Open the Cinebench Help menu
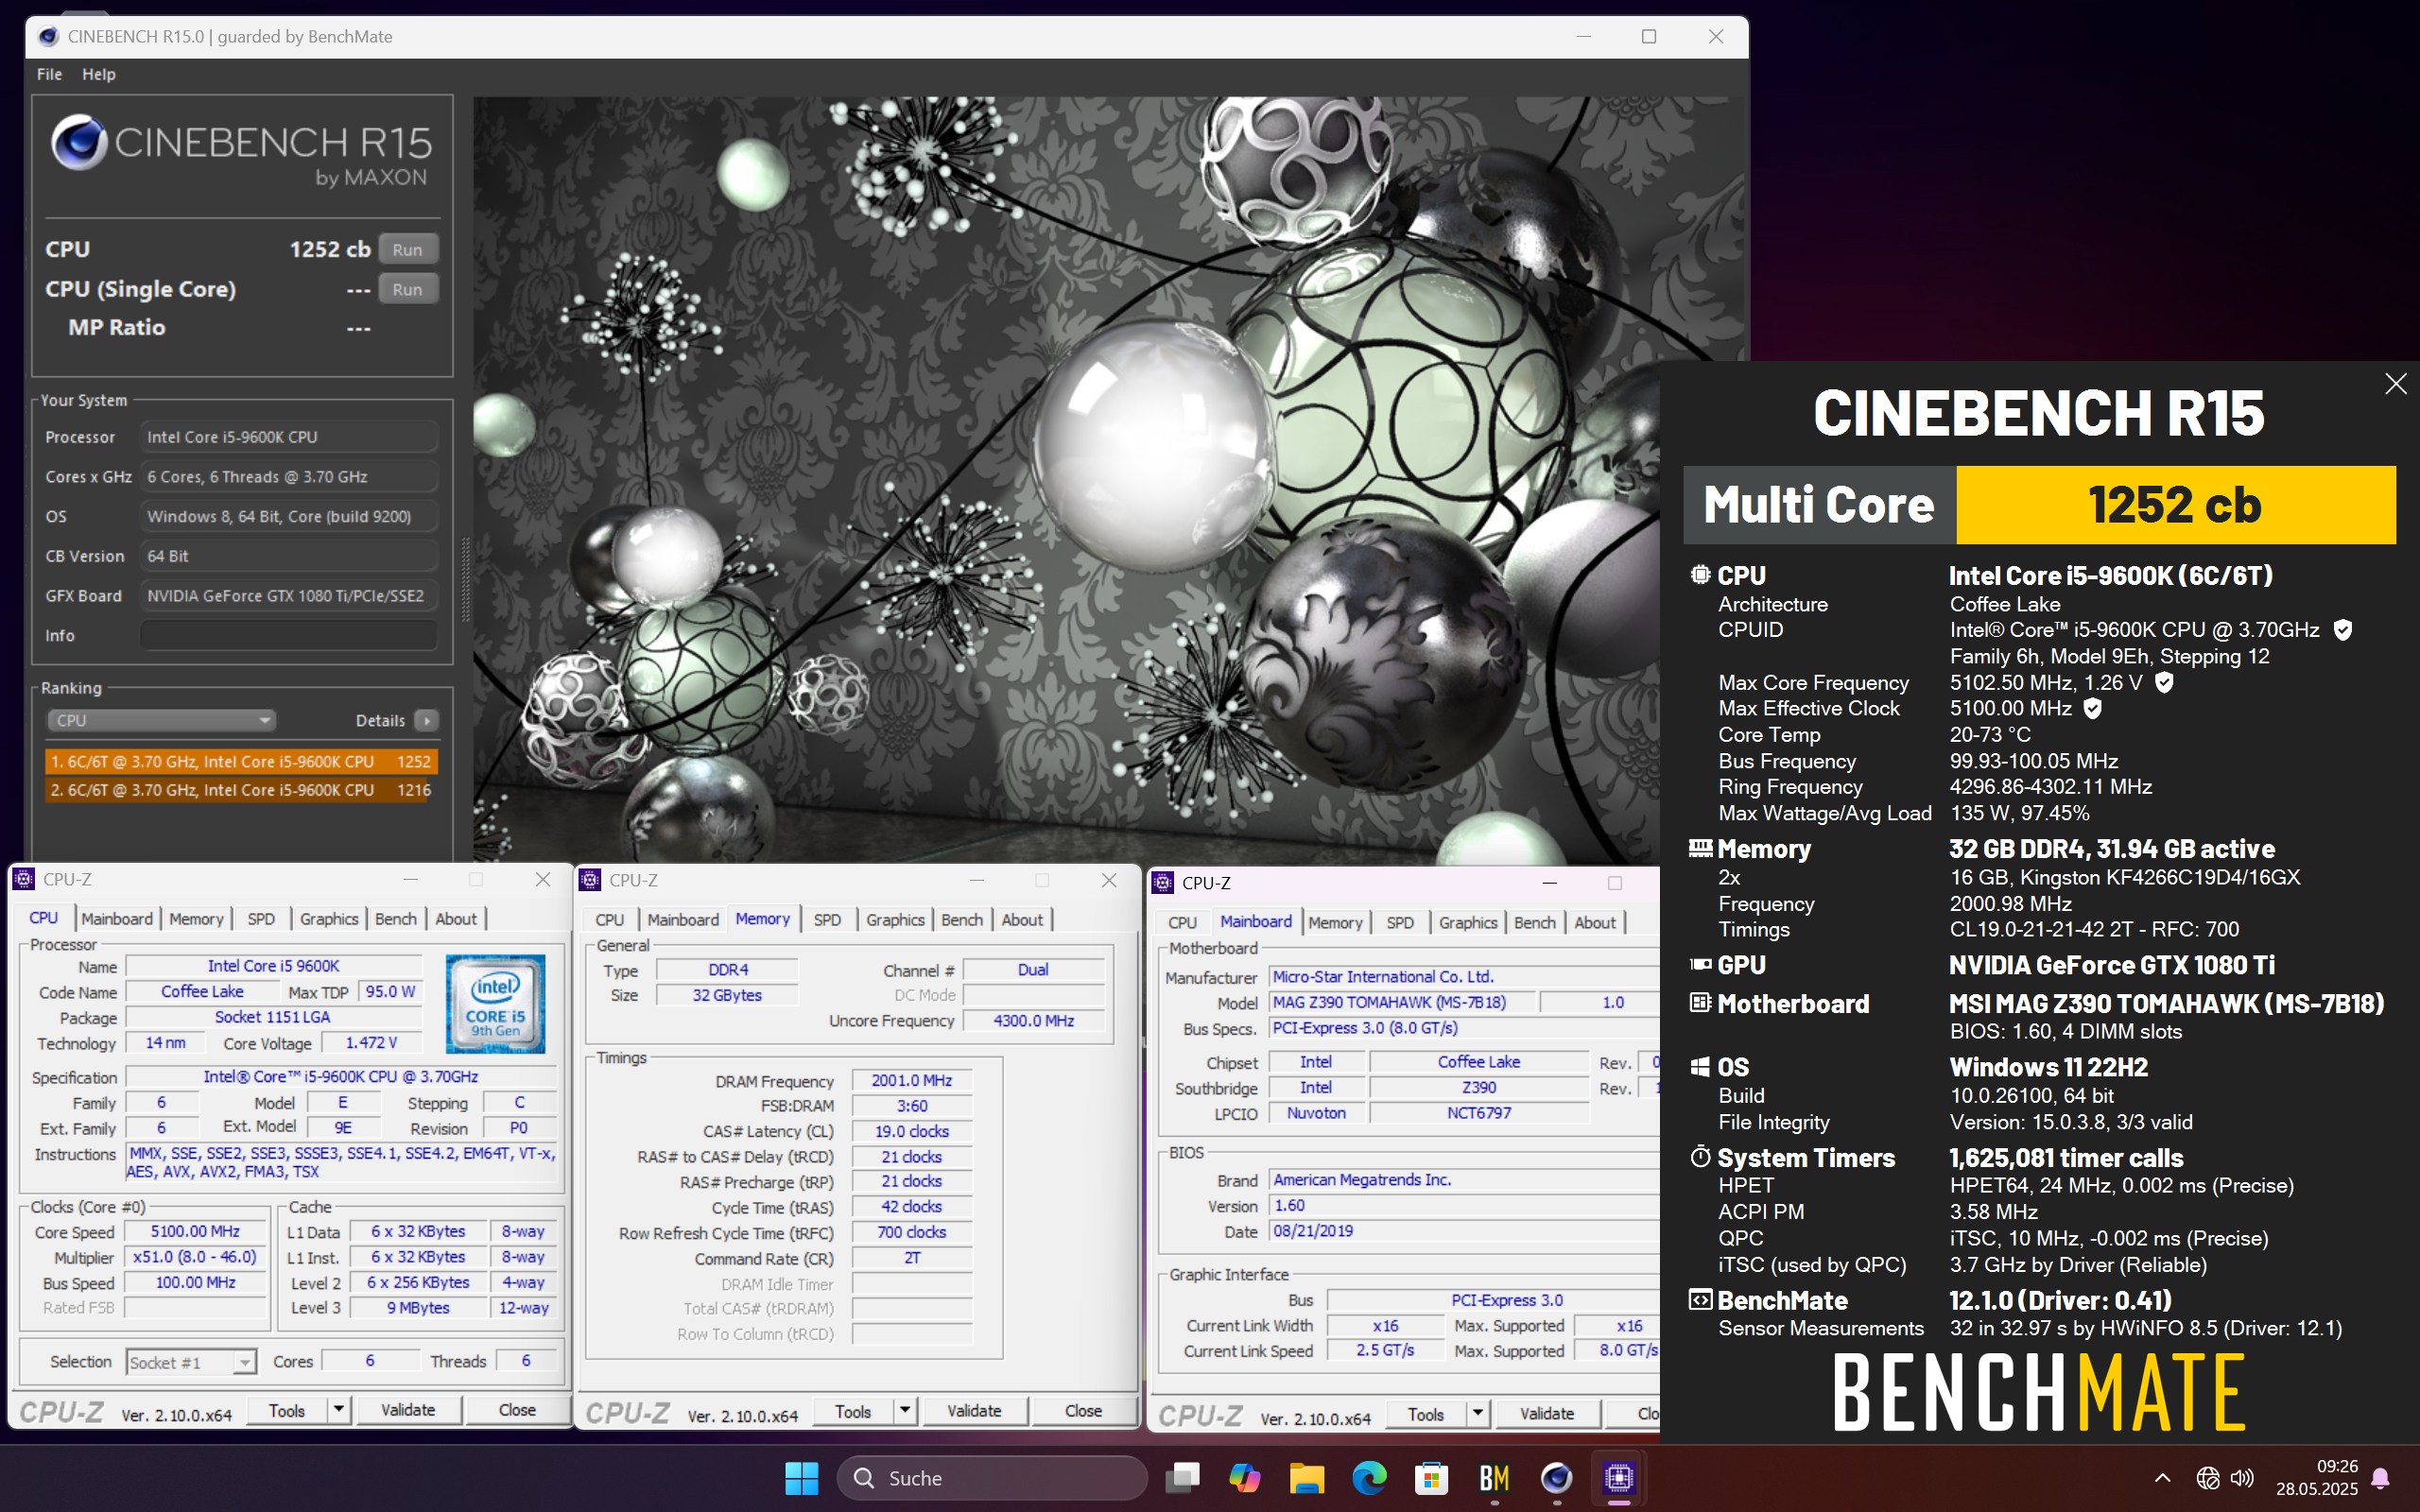 (x=98, y=74)
